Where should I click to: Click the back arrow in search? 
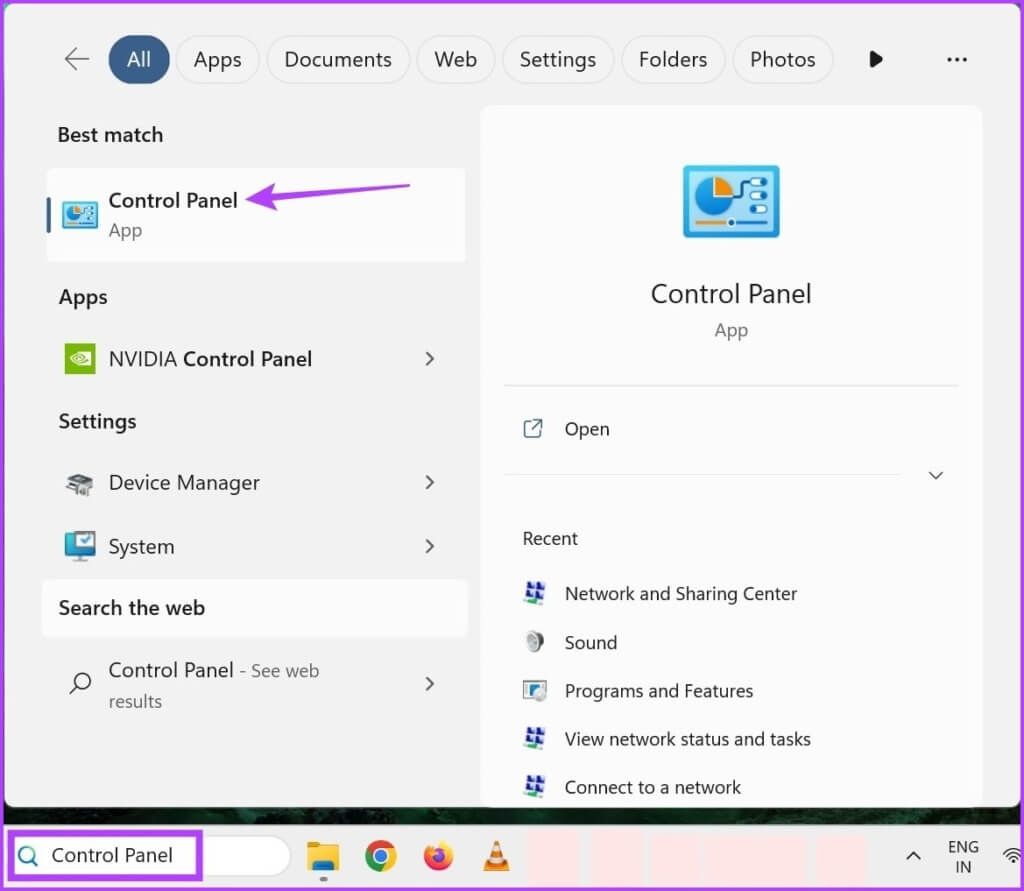(76, 59)
